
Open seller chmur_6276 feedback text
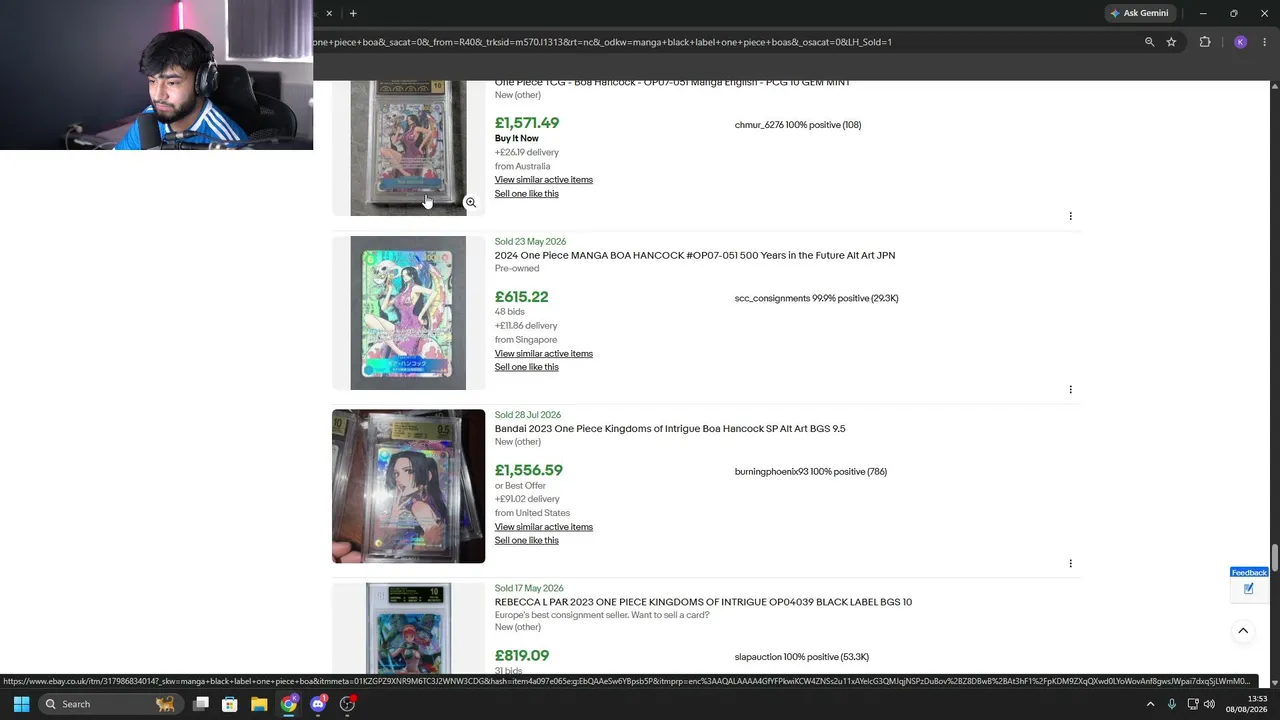(x=798, y=125)
